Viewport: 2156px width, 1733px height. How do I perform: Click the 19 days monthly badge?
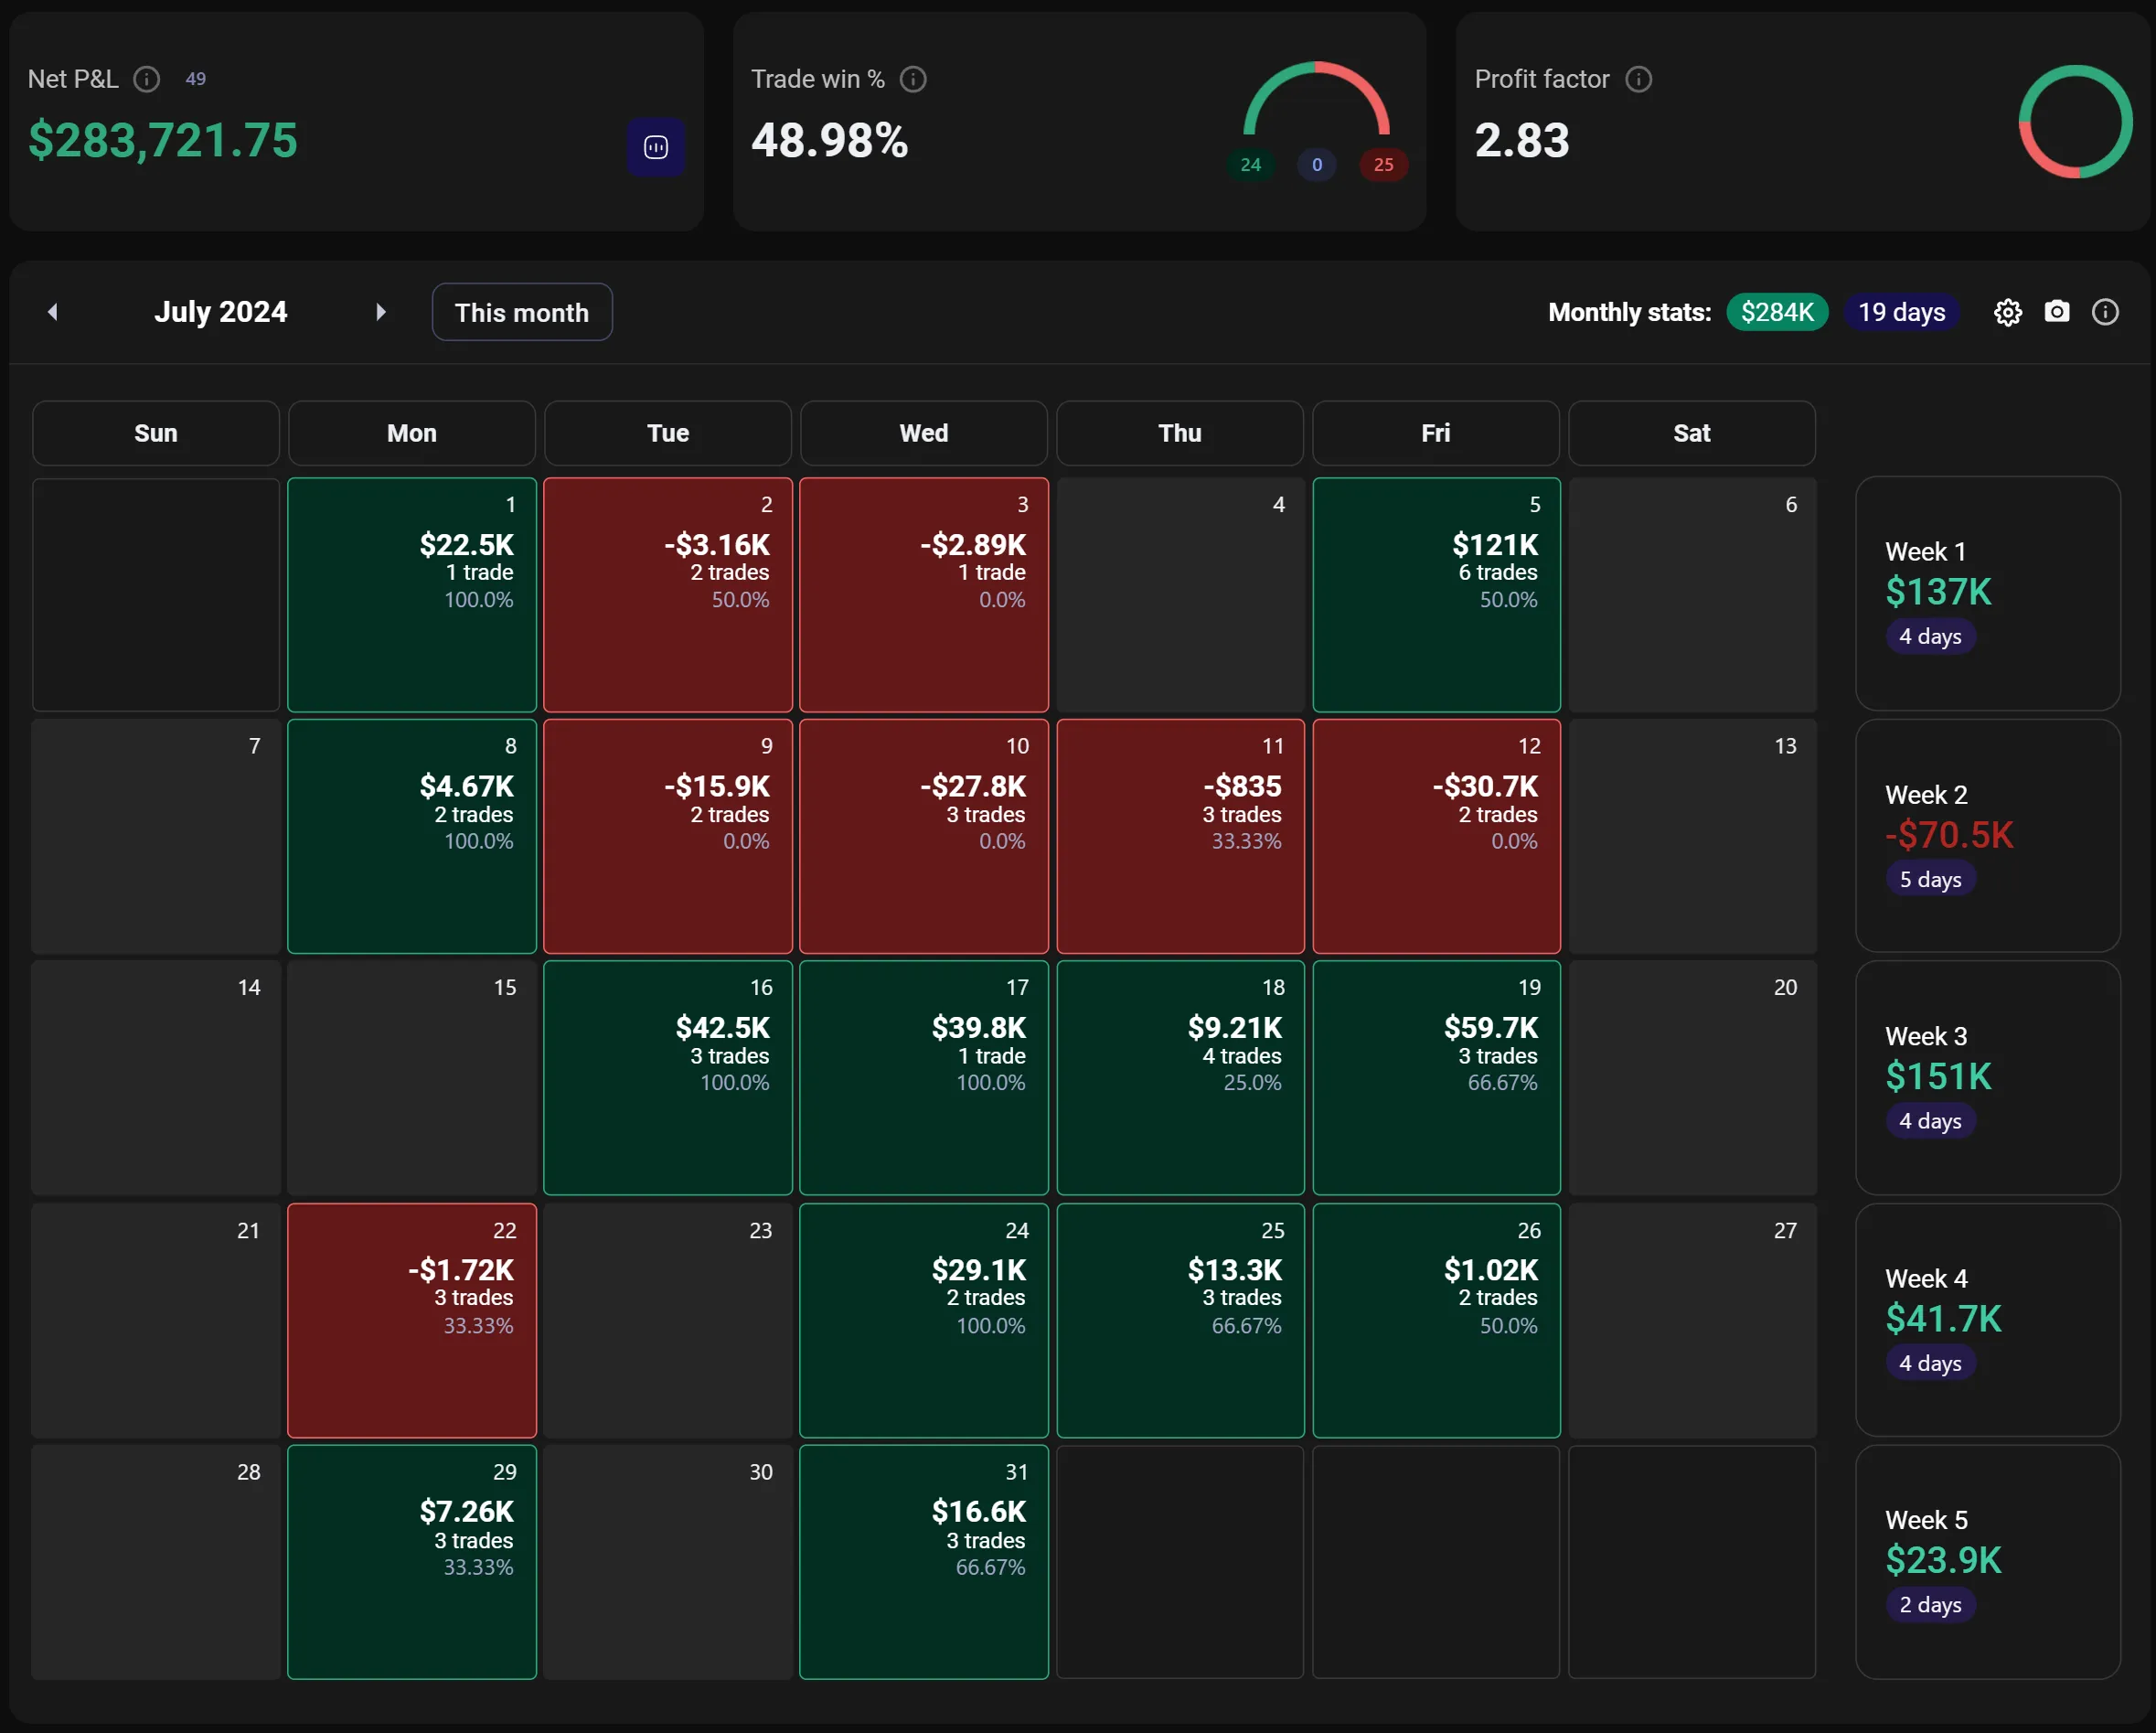click(1901, 312)
